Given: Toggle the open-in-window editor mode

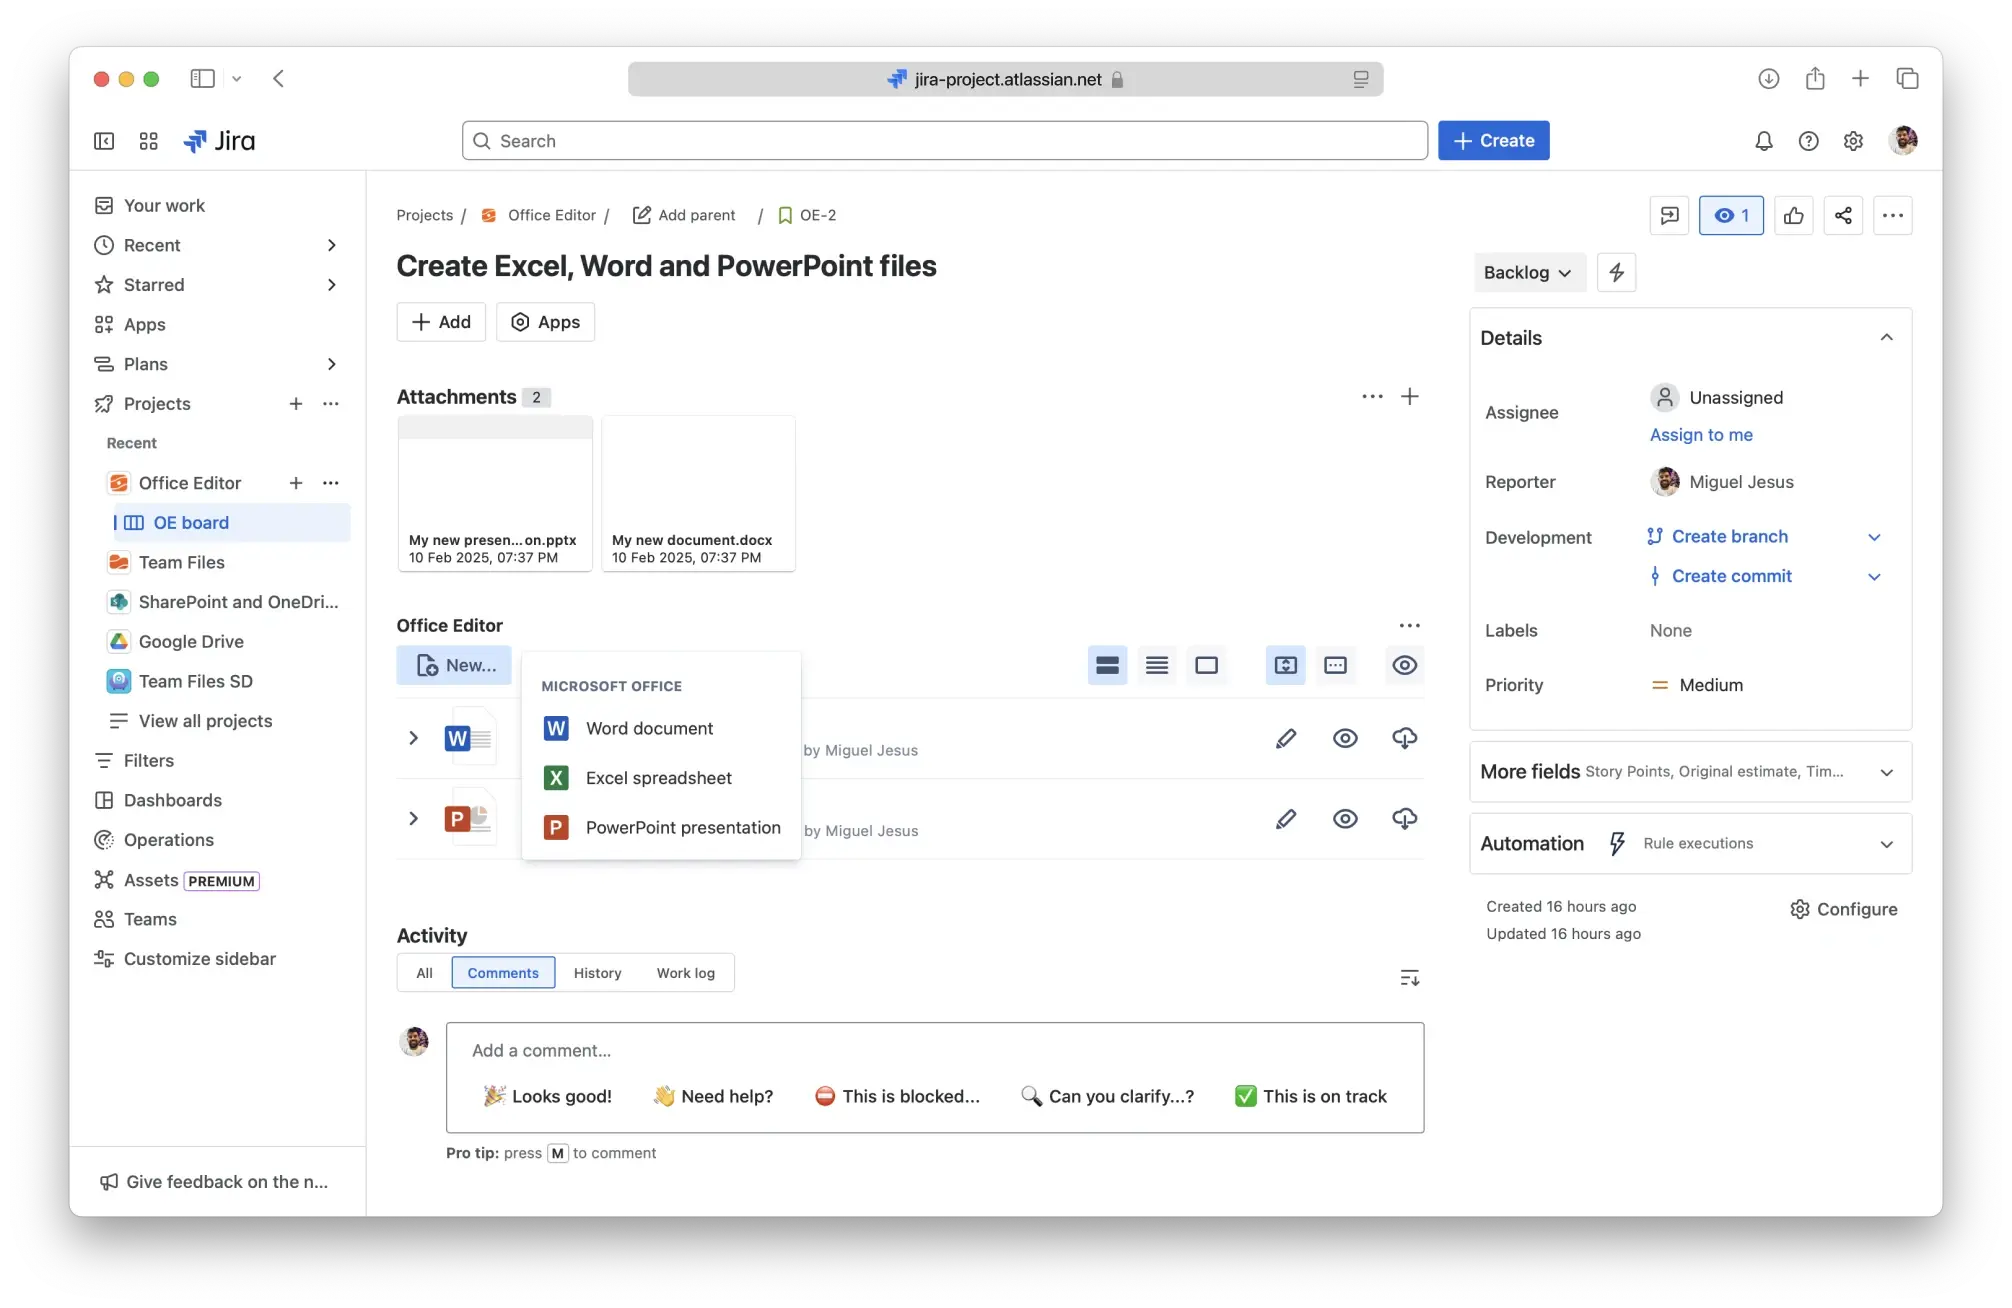Looking at the screenshot, I should coord(1286,665).
